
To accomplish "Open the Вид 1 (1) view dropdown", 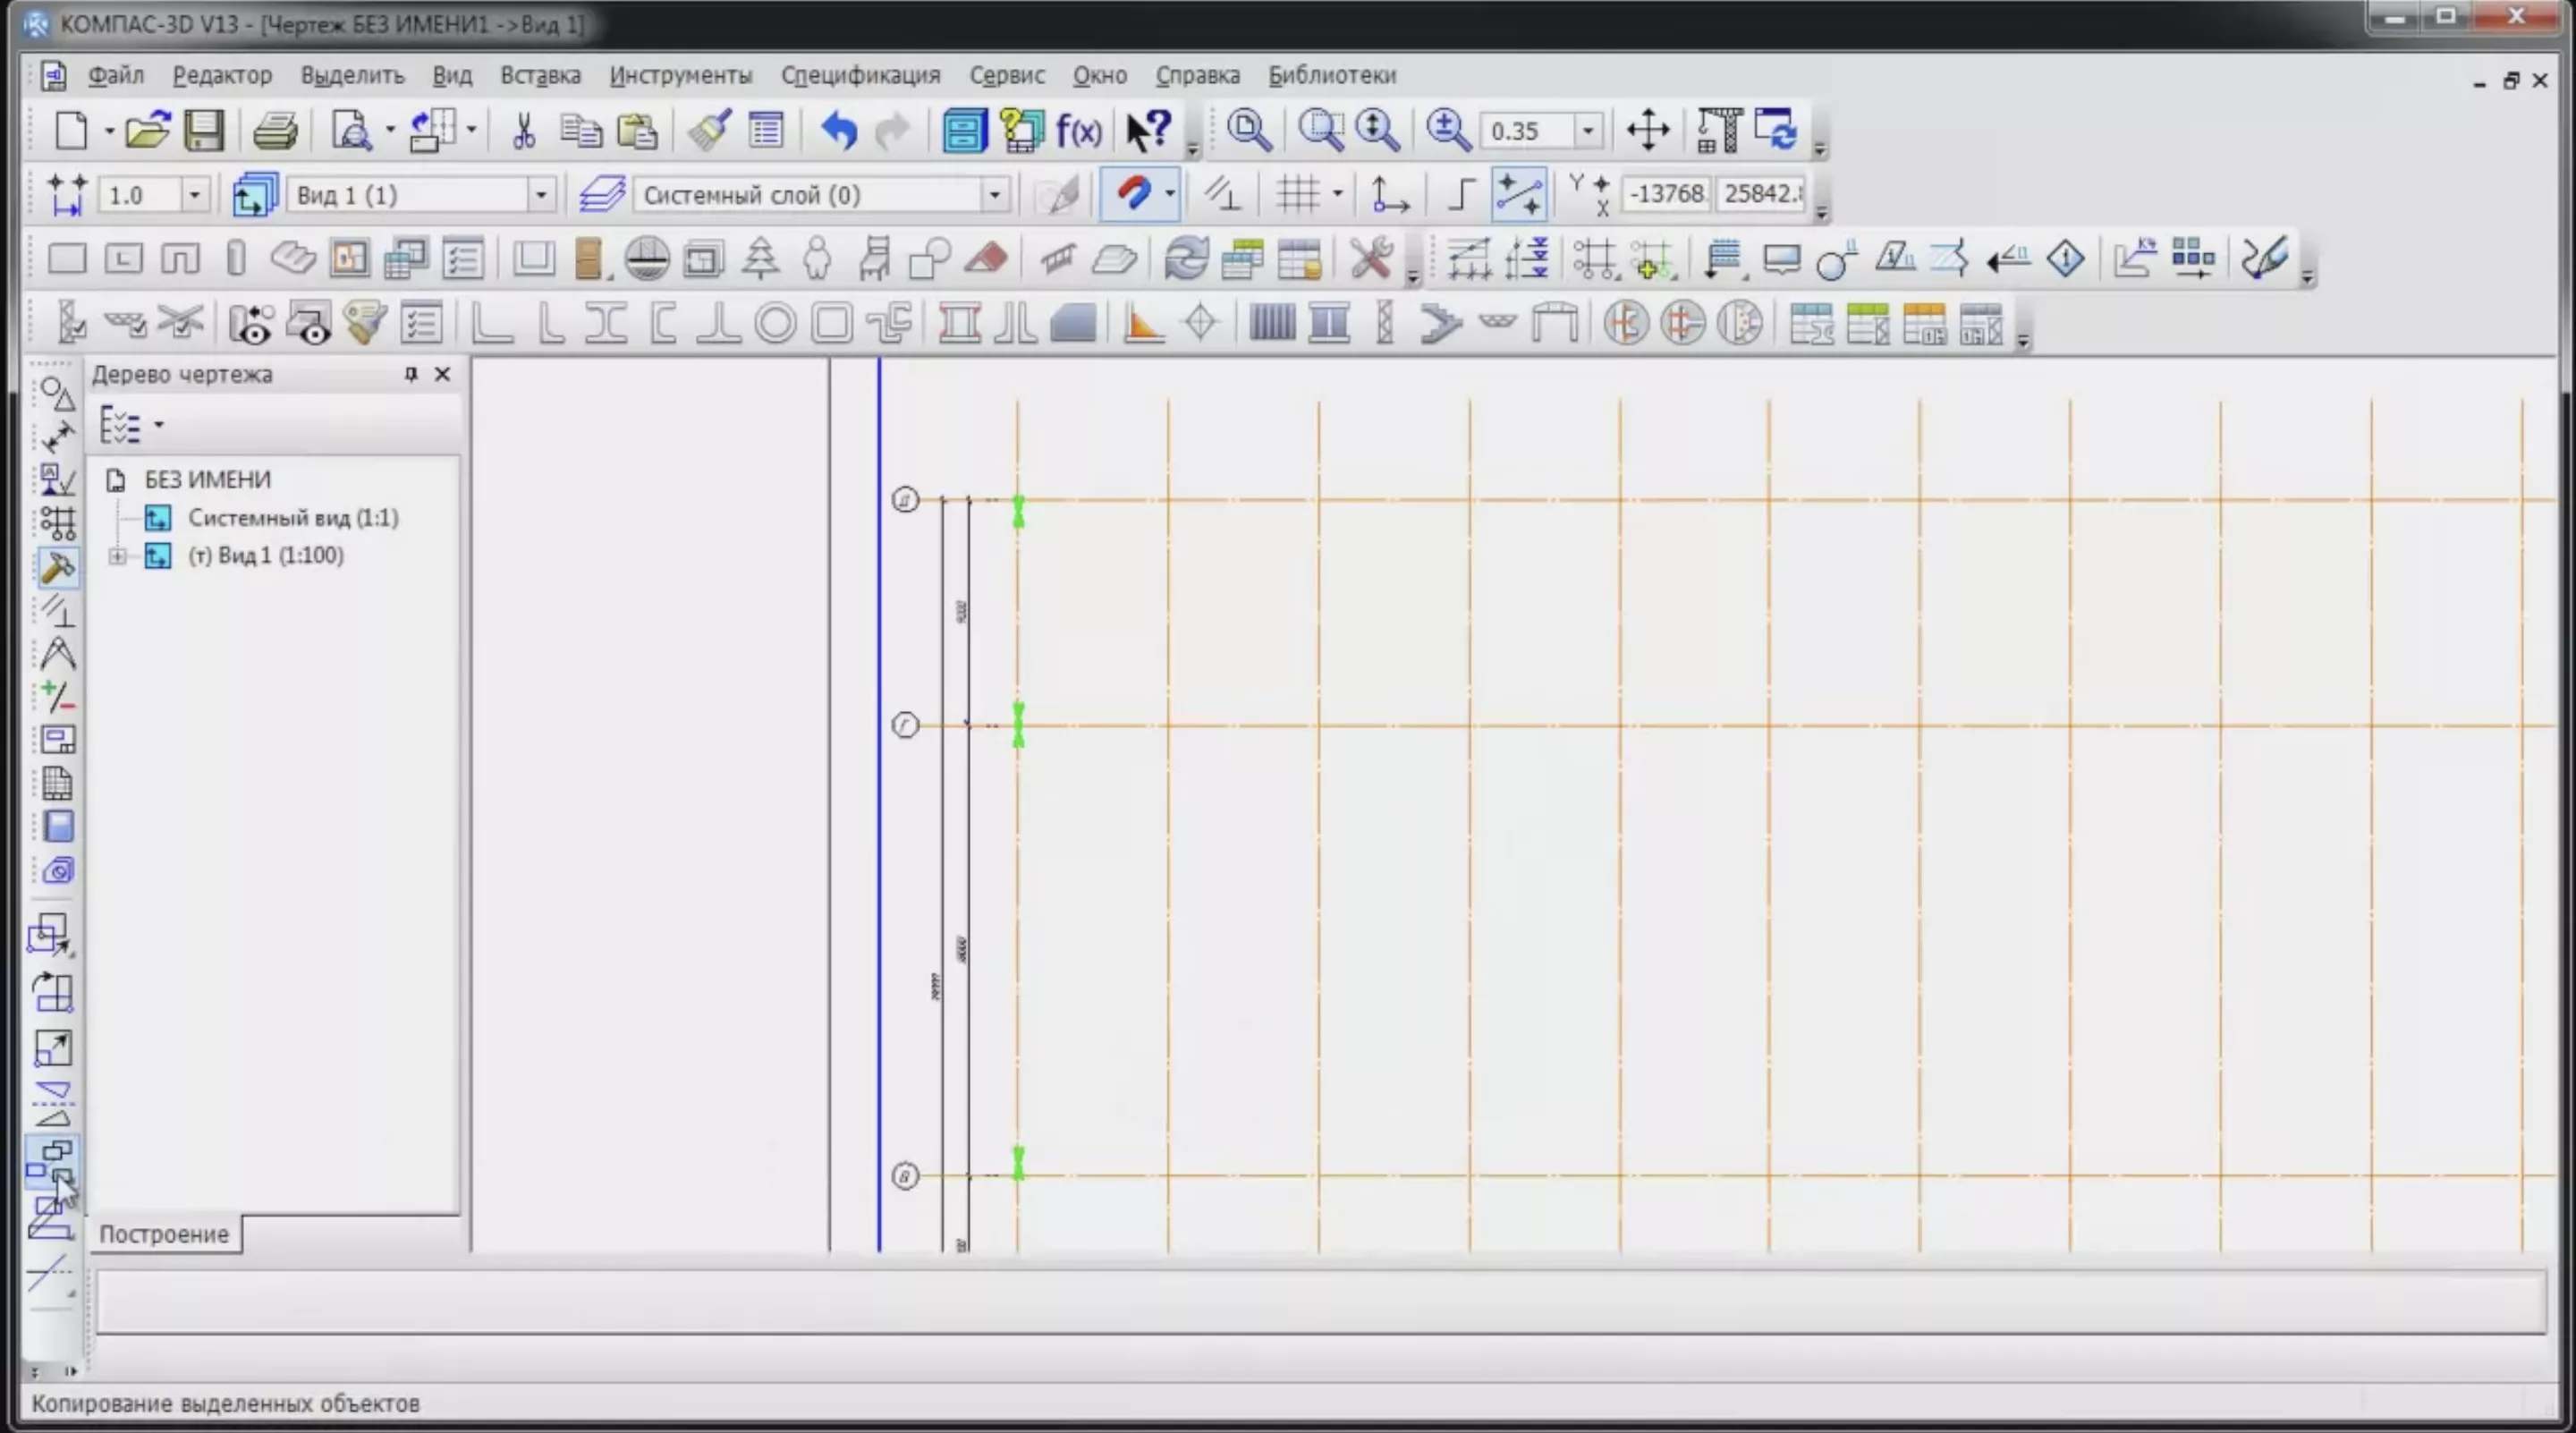I will coord(540,194).
